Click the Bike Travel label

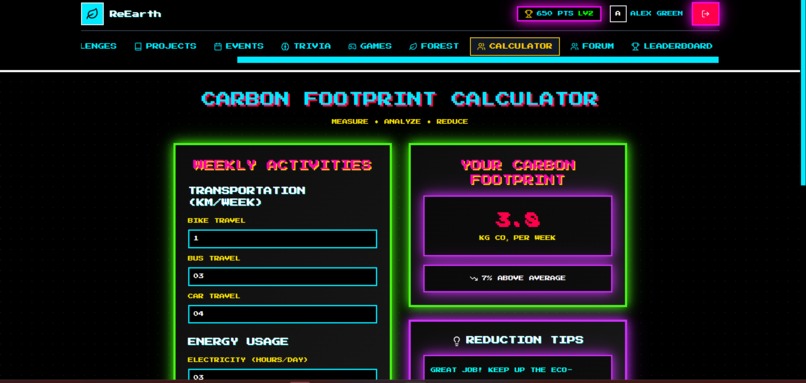[216, 221]
